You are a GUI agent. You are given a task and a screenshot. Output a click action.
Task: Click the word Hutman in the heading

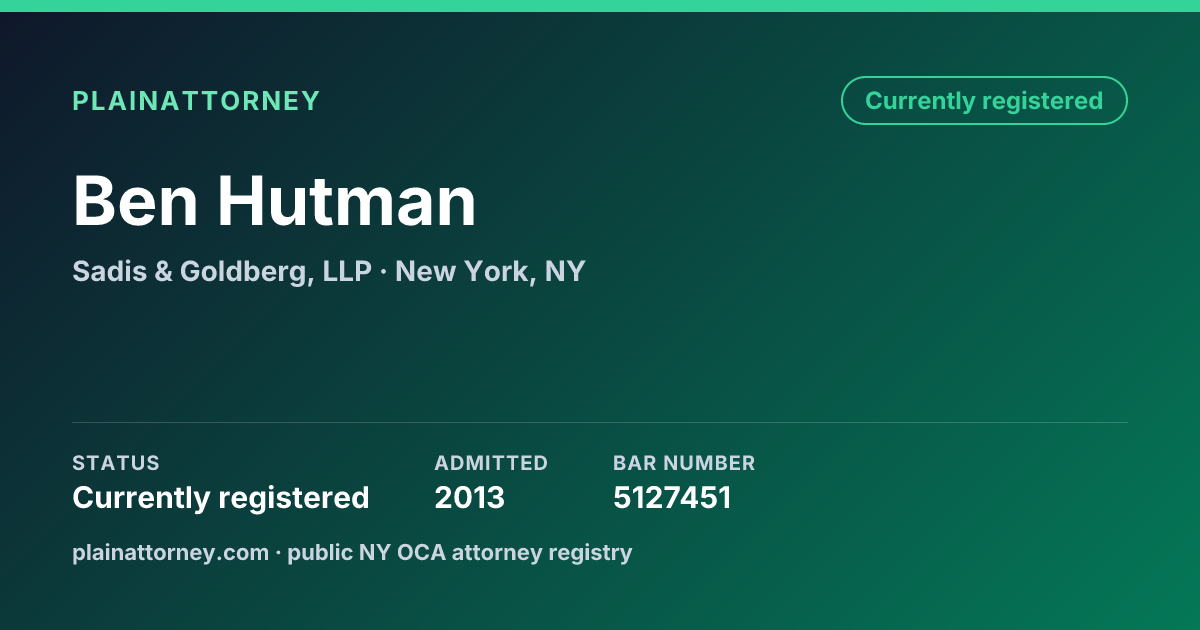[x=347, y=201]
